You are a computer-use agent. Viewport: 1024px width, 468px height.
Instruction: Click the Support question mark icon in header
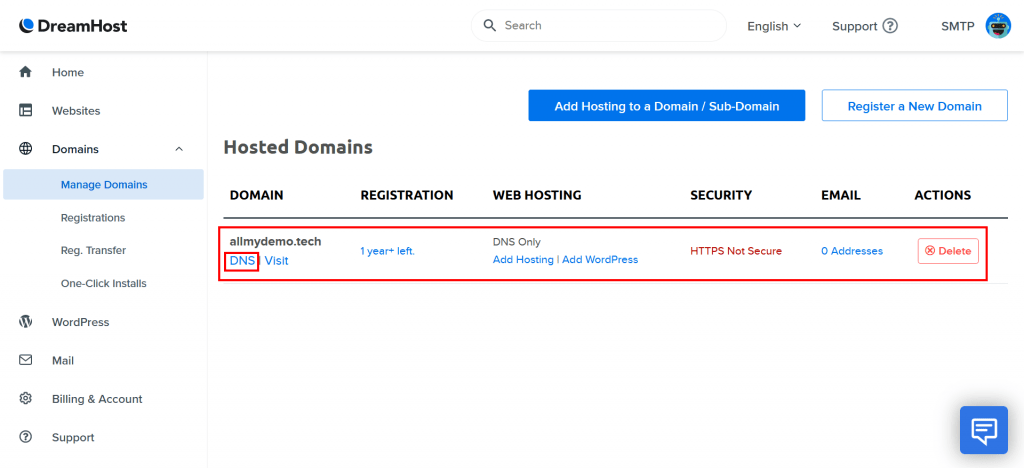pyautogui.click(x=890, y=26)
